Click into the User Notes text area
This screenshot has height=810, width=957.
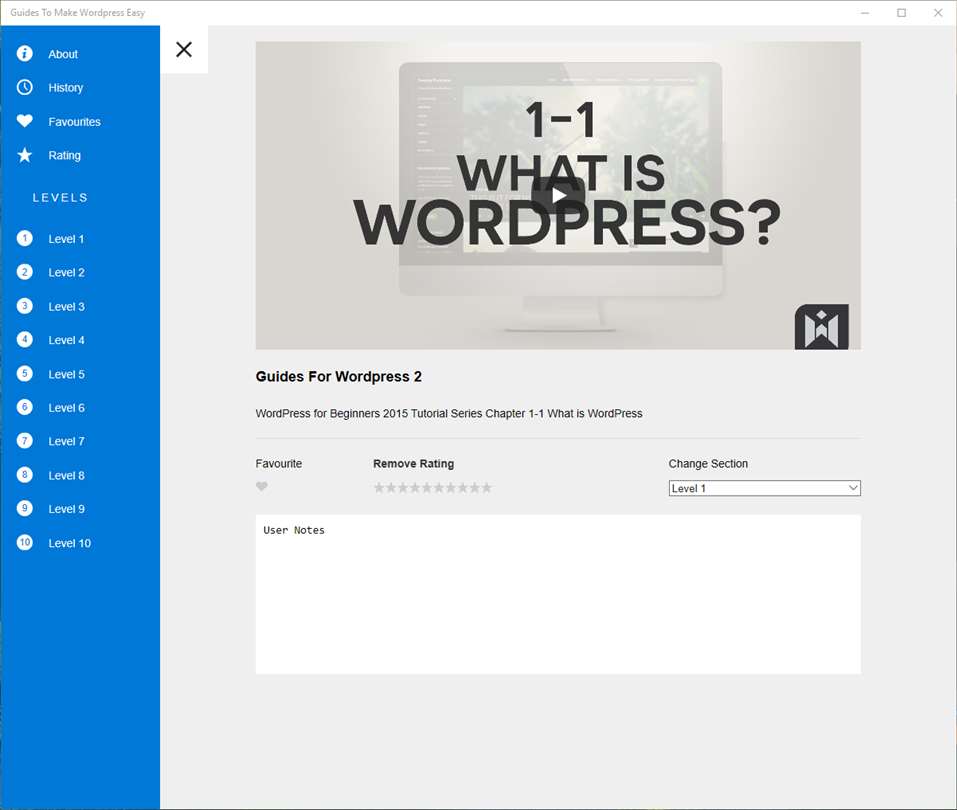(x=558, y=595)
